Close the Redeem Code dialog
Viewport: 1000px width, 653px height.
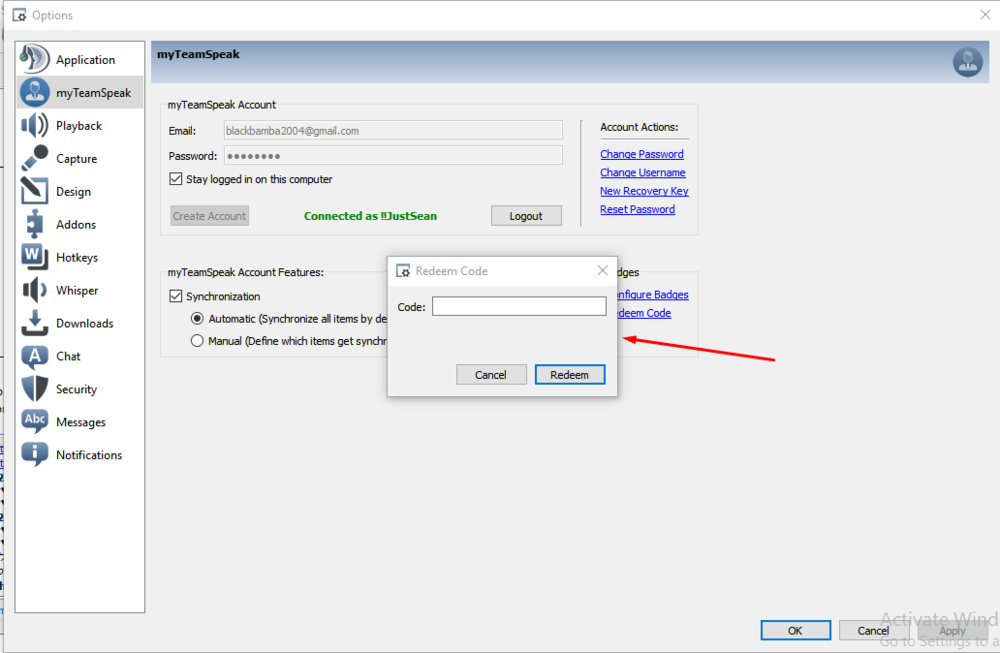(x=602, y=271)
